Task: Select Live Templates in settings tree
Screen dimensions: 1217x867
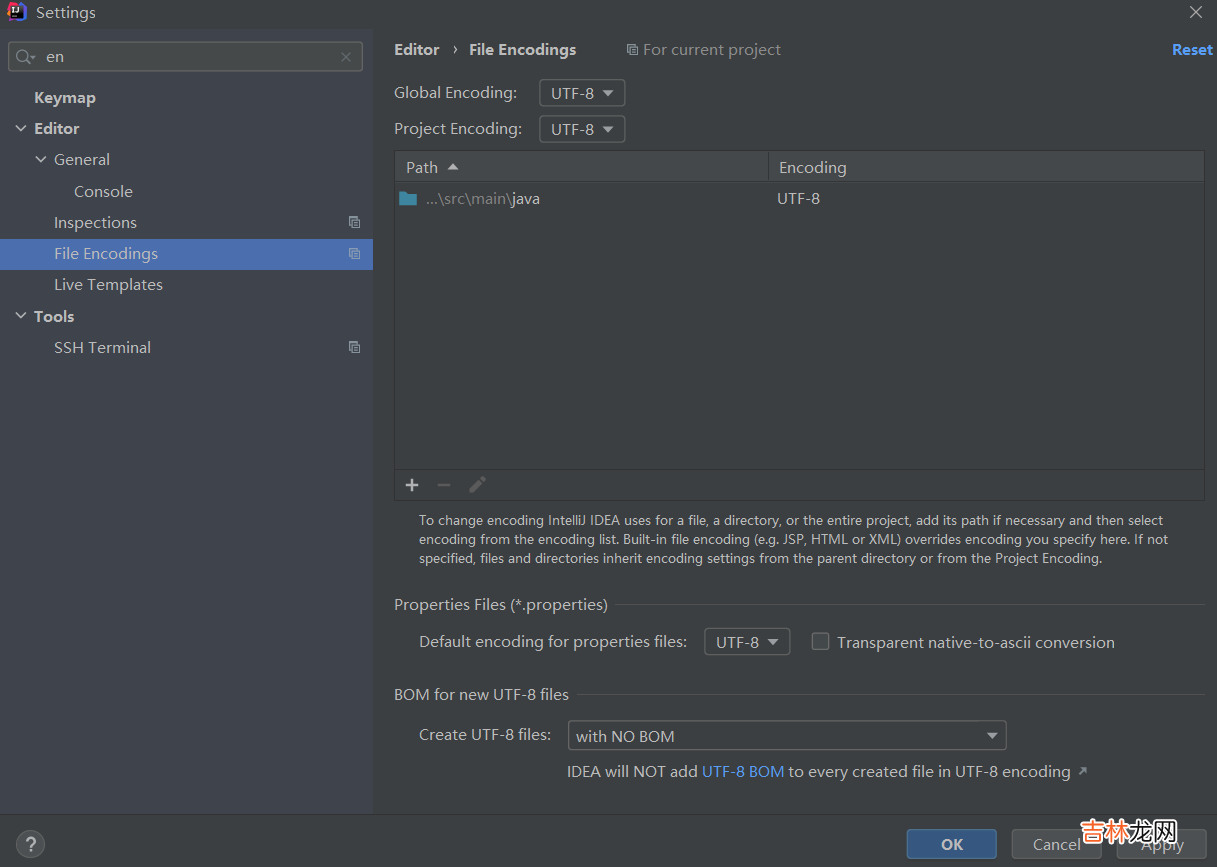Action: pos(108,285)
